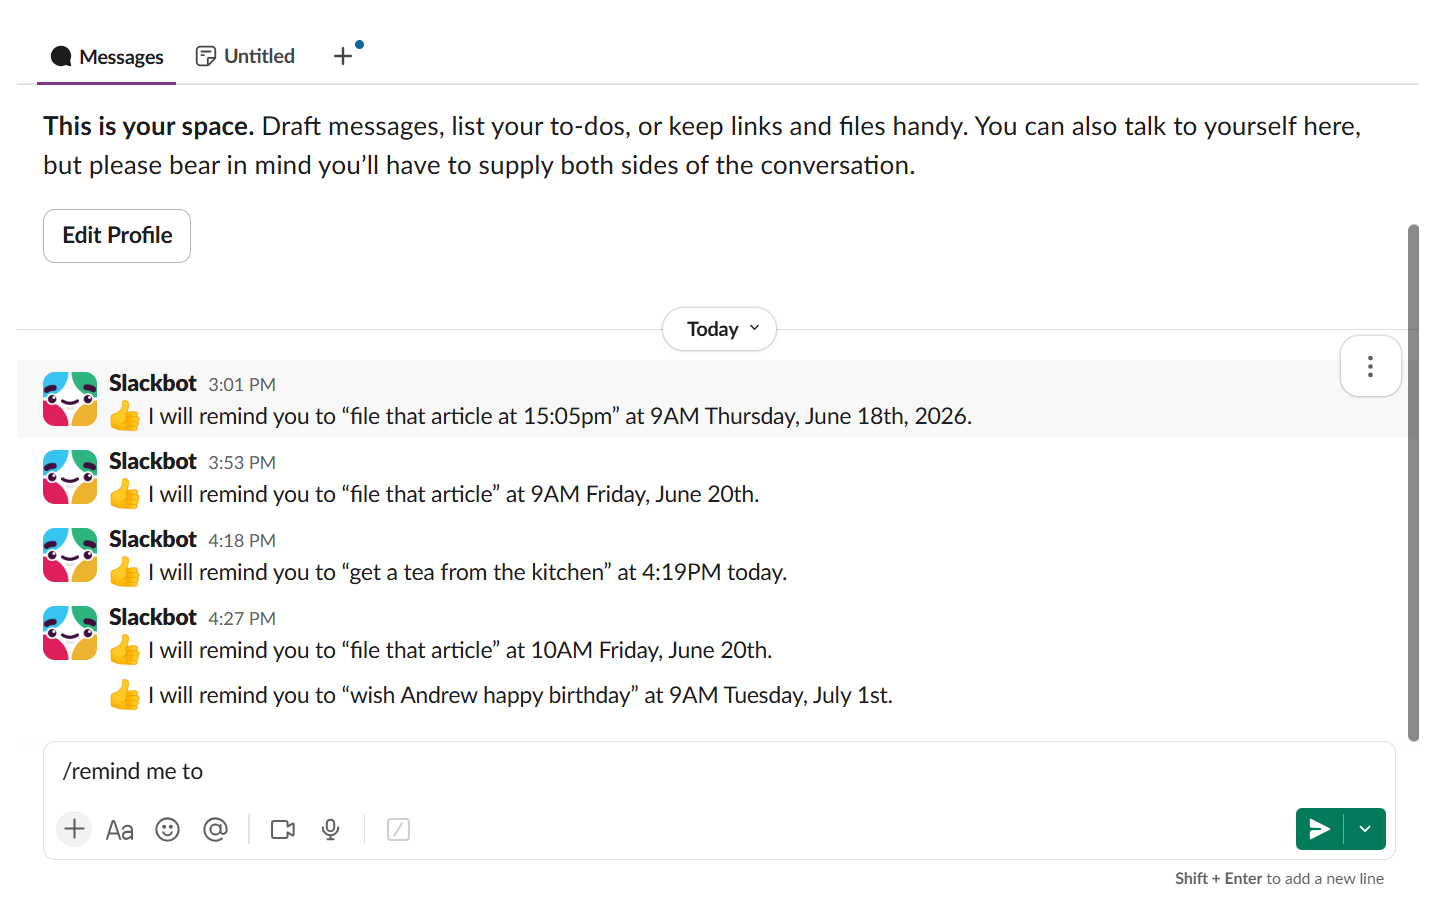1437x900 pixels.
Task: Click Slackbot avatar on 4:27 PM message
Action: click(70, 633)
